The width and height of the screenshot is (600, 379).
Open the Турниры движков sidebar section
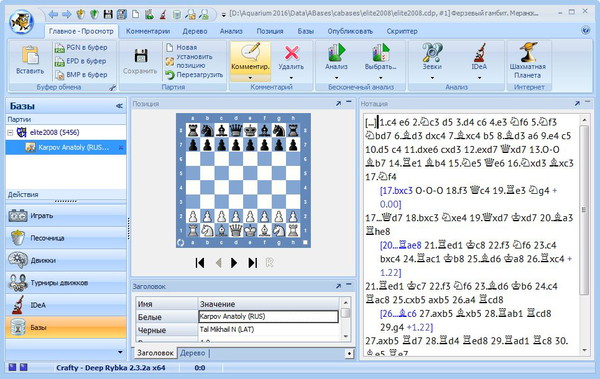coord(66,283)
